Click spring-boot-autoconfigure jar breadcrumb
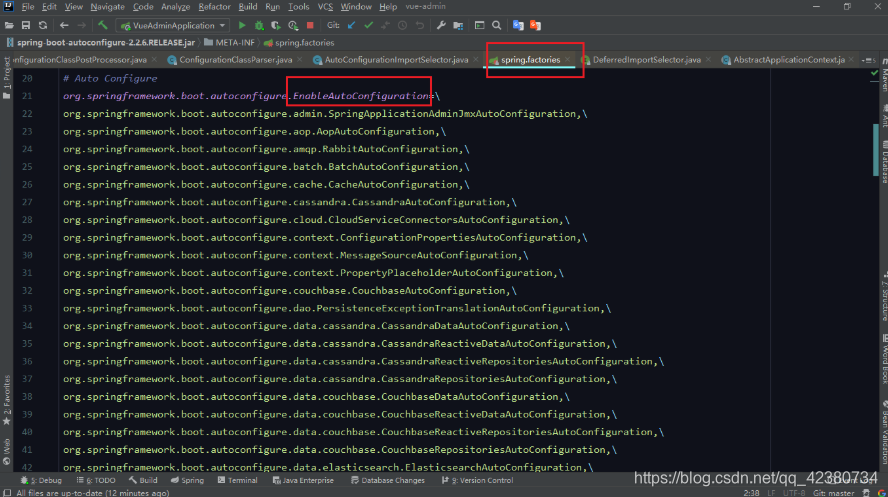The image size is (888, 497). pos(100,42)
